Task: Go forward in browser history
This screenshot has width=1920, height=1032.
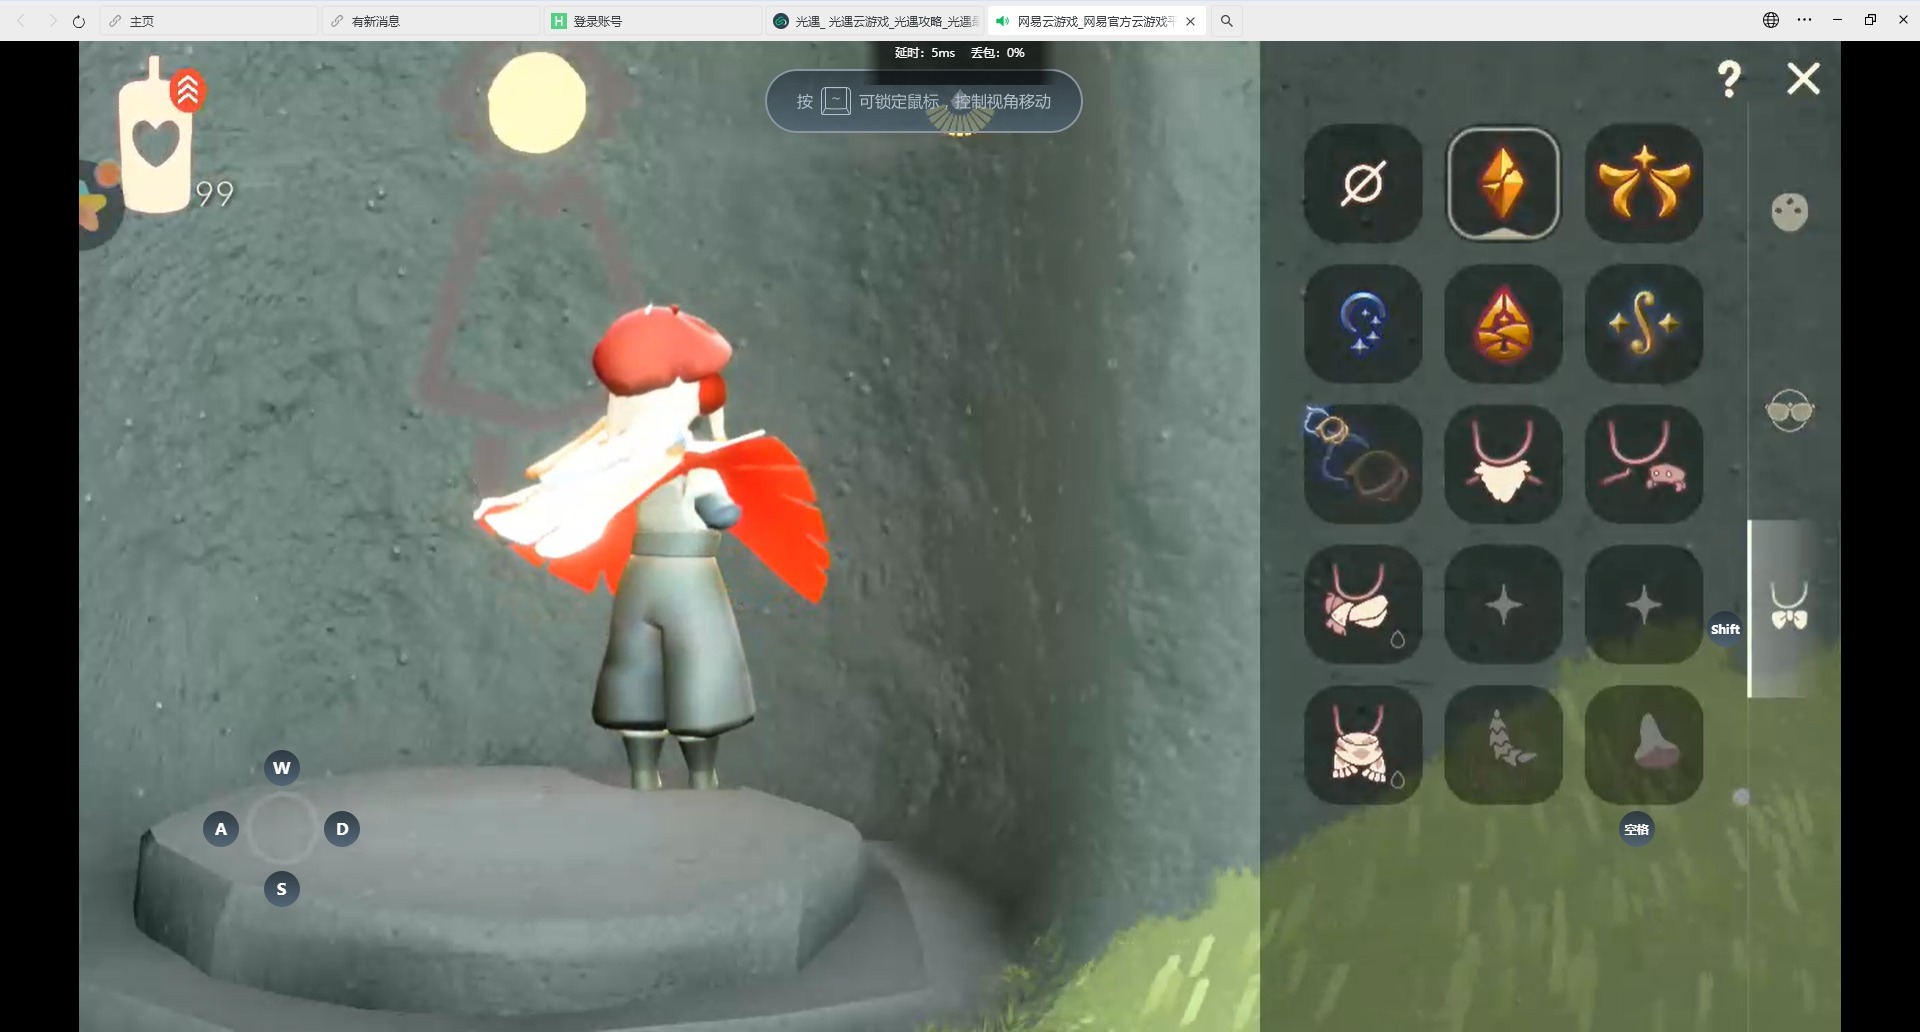Action: (x=51, y=21)
